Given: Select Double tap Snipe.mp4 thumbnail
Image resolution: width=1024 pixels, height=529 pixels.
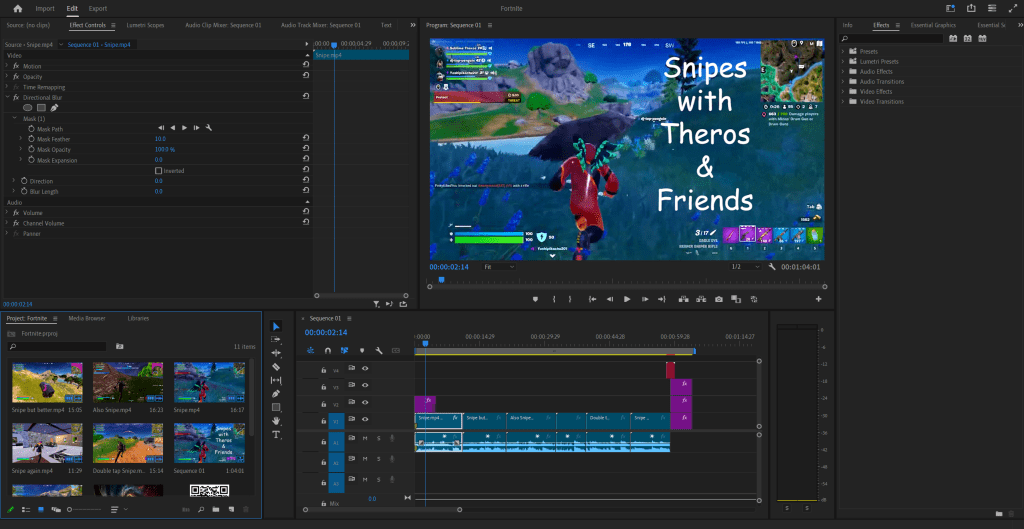Looking at the screenshot, I should (128, 443).
